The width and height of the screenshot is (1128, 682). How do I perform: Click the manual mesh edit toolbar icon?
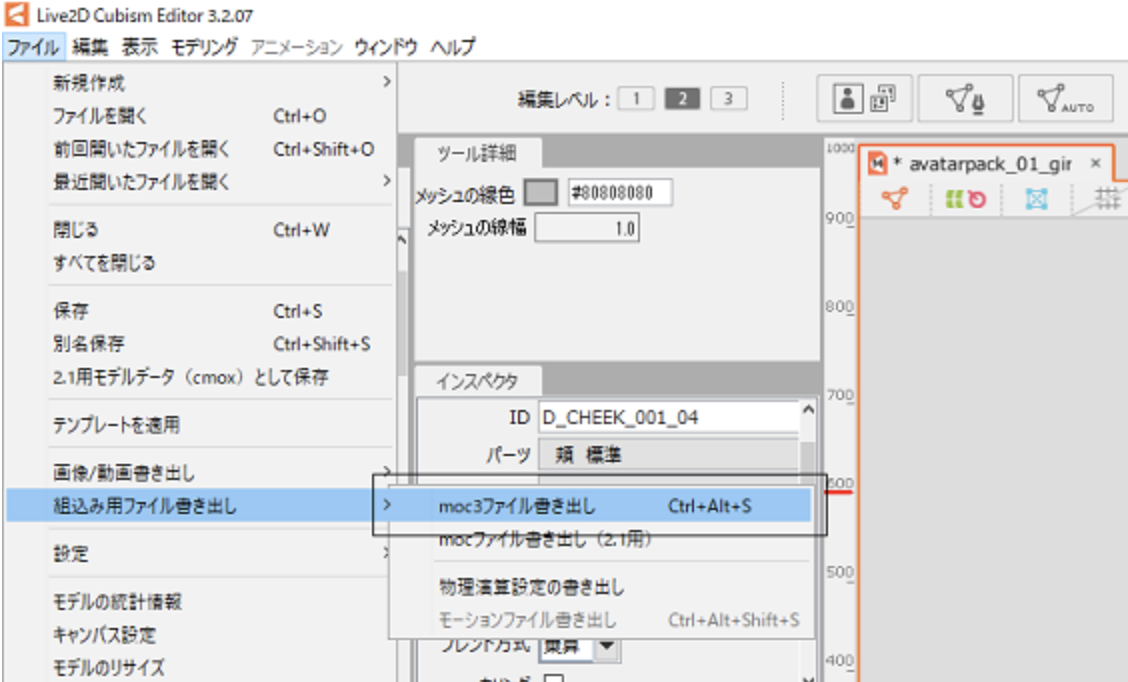(x=965, y=99)
